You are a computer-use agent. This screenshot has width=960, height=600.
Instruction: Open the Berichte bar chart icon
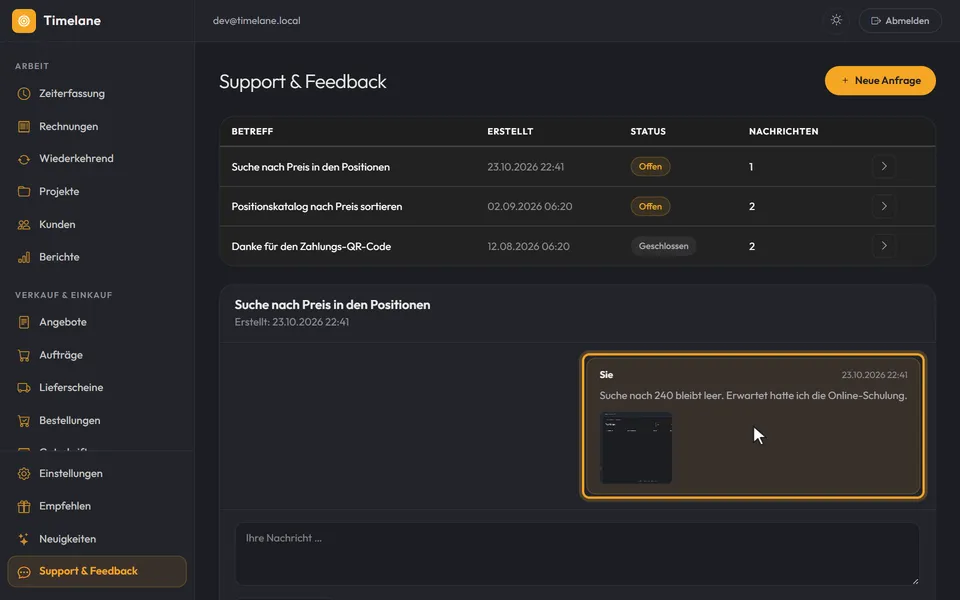click(x=24, y=257)
